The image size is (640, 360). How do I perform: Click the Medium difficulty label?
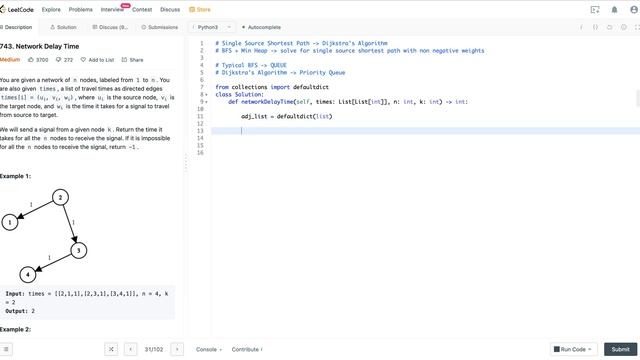tap(10, 60)
